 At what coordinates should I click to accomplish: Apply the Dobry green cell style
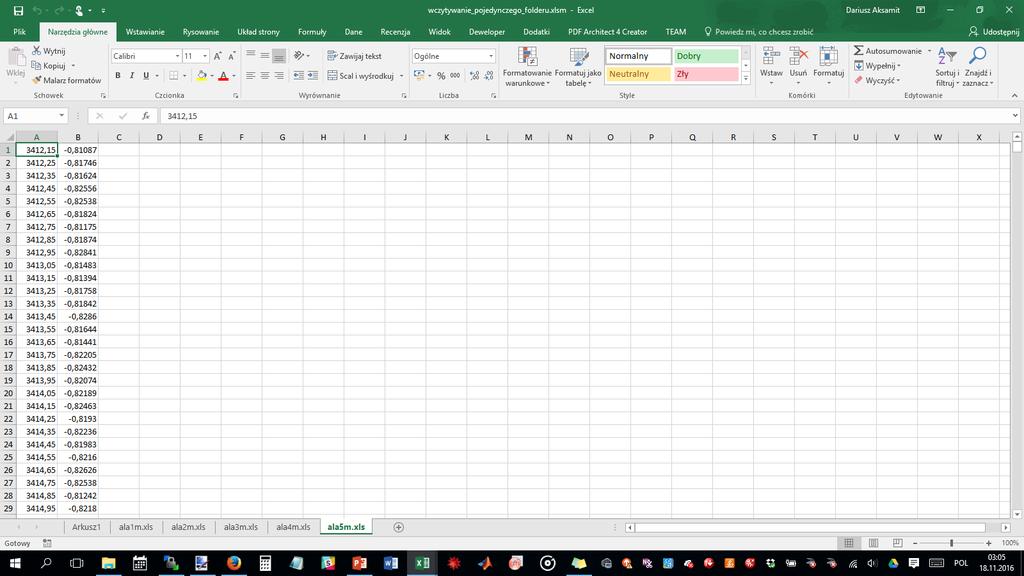click(706, 56)
